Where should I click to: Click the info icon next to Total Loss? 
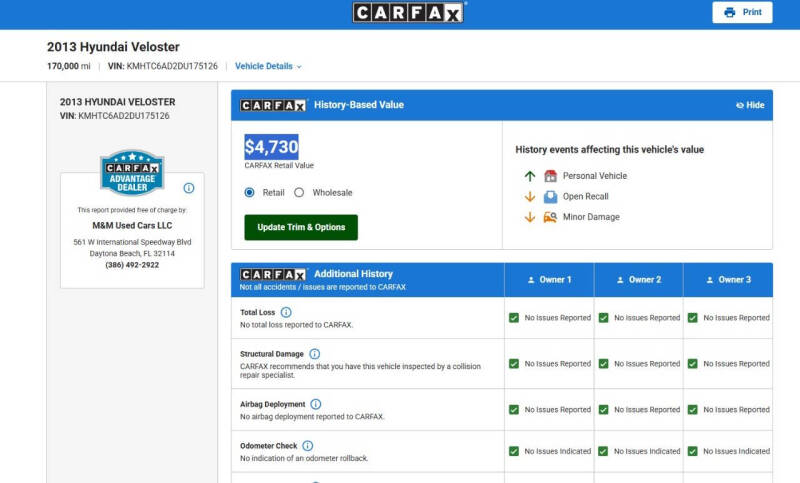click(286, 312)
